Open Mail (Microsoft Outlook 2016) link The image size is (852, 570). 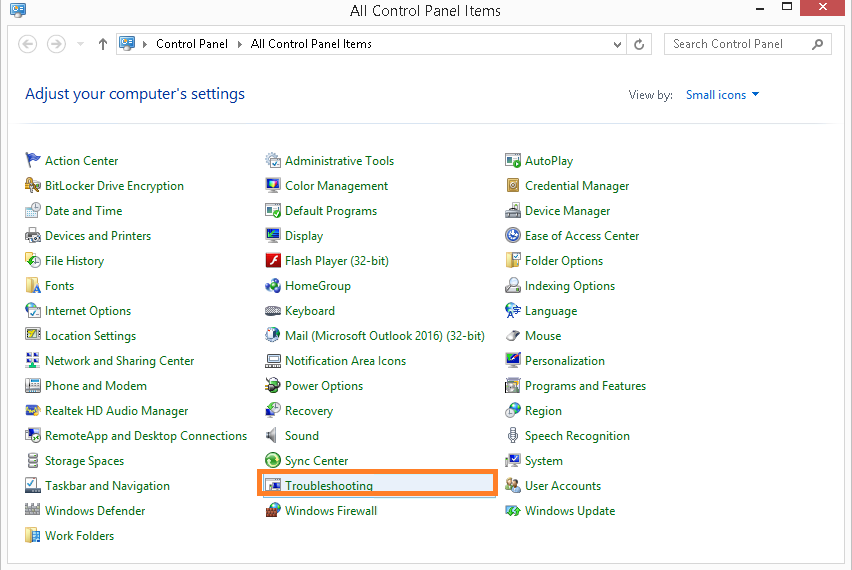click(x=385, y=336)
